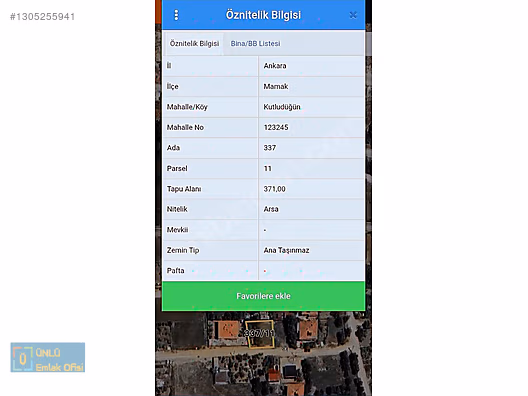Select the Ankara province value
This screenshot has width=528, height=396.
click(x=275, y=66)
